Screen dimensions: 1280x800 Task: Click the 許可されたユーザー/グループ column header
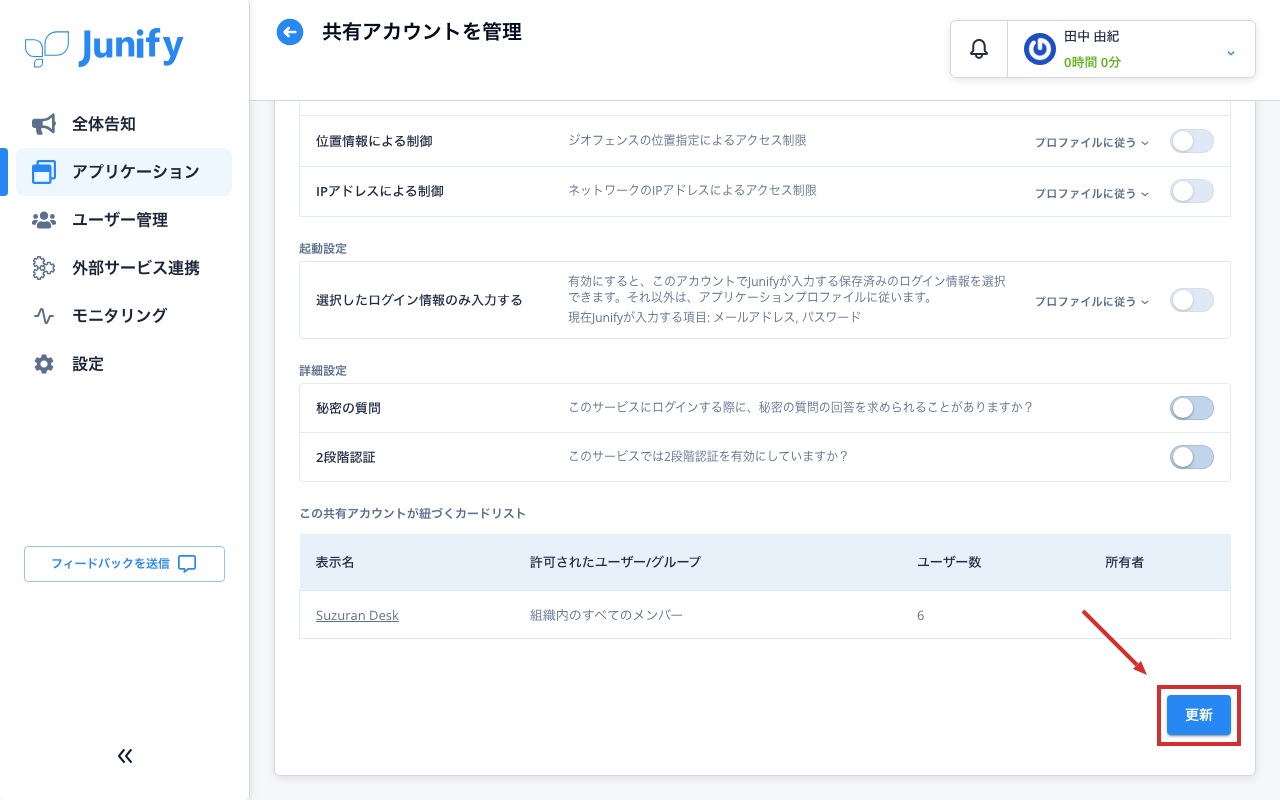(x=615, y=562)
